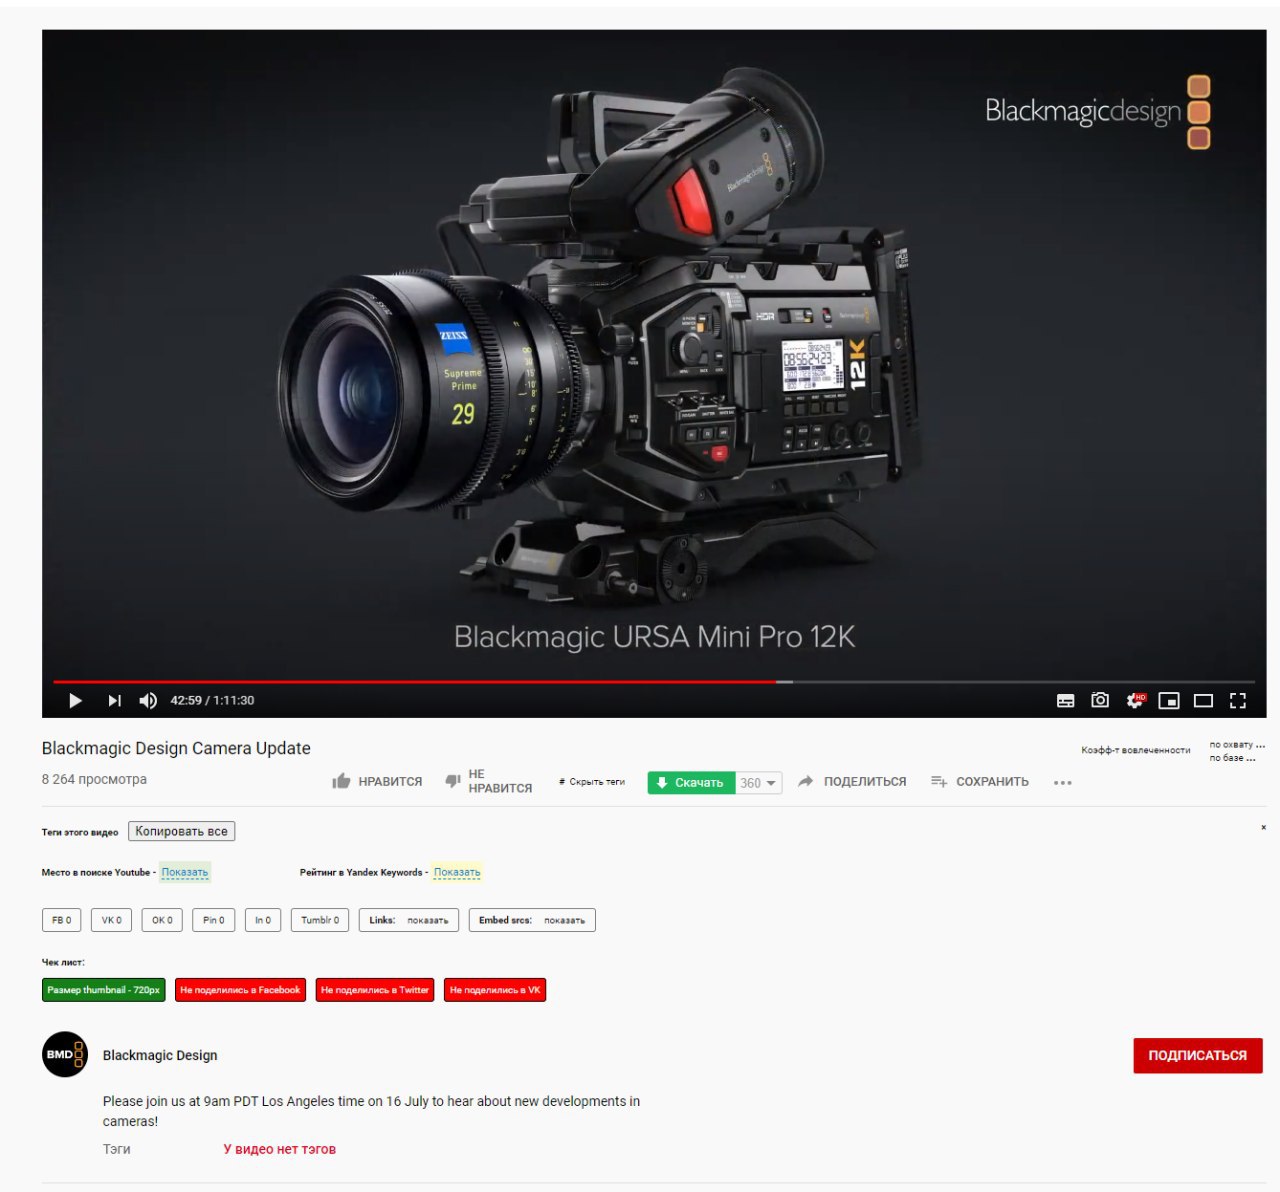1280x1192 pixels.
Task: Close the tags panel with small x
Action: click(x=1264, y=827)
